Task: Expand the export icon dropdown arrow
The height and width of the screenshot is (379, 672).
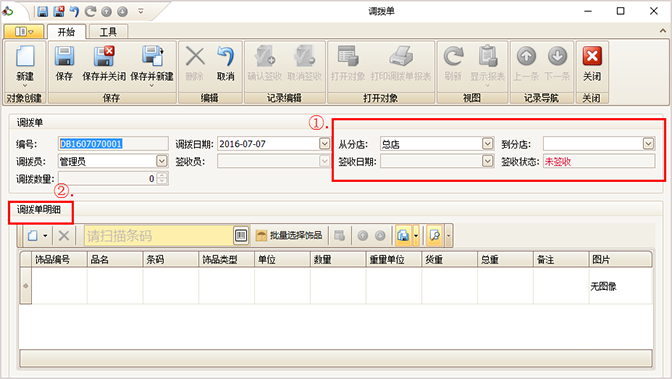Action: [416, 235]
